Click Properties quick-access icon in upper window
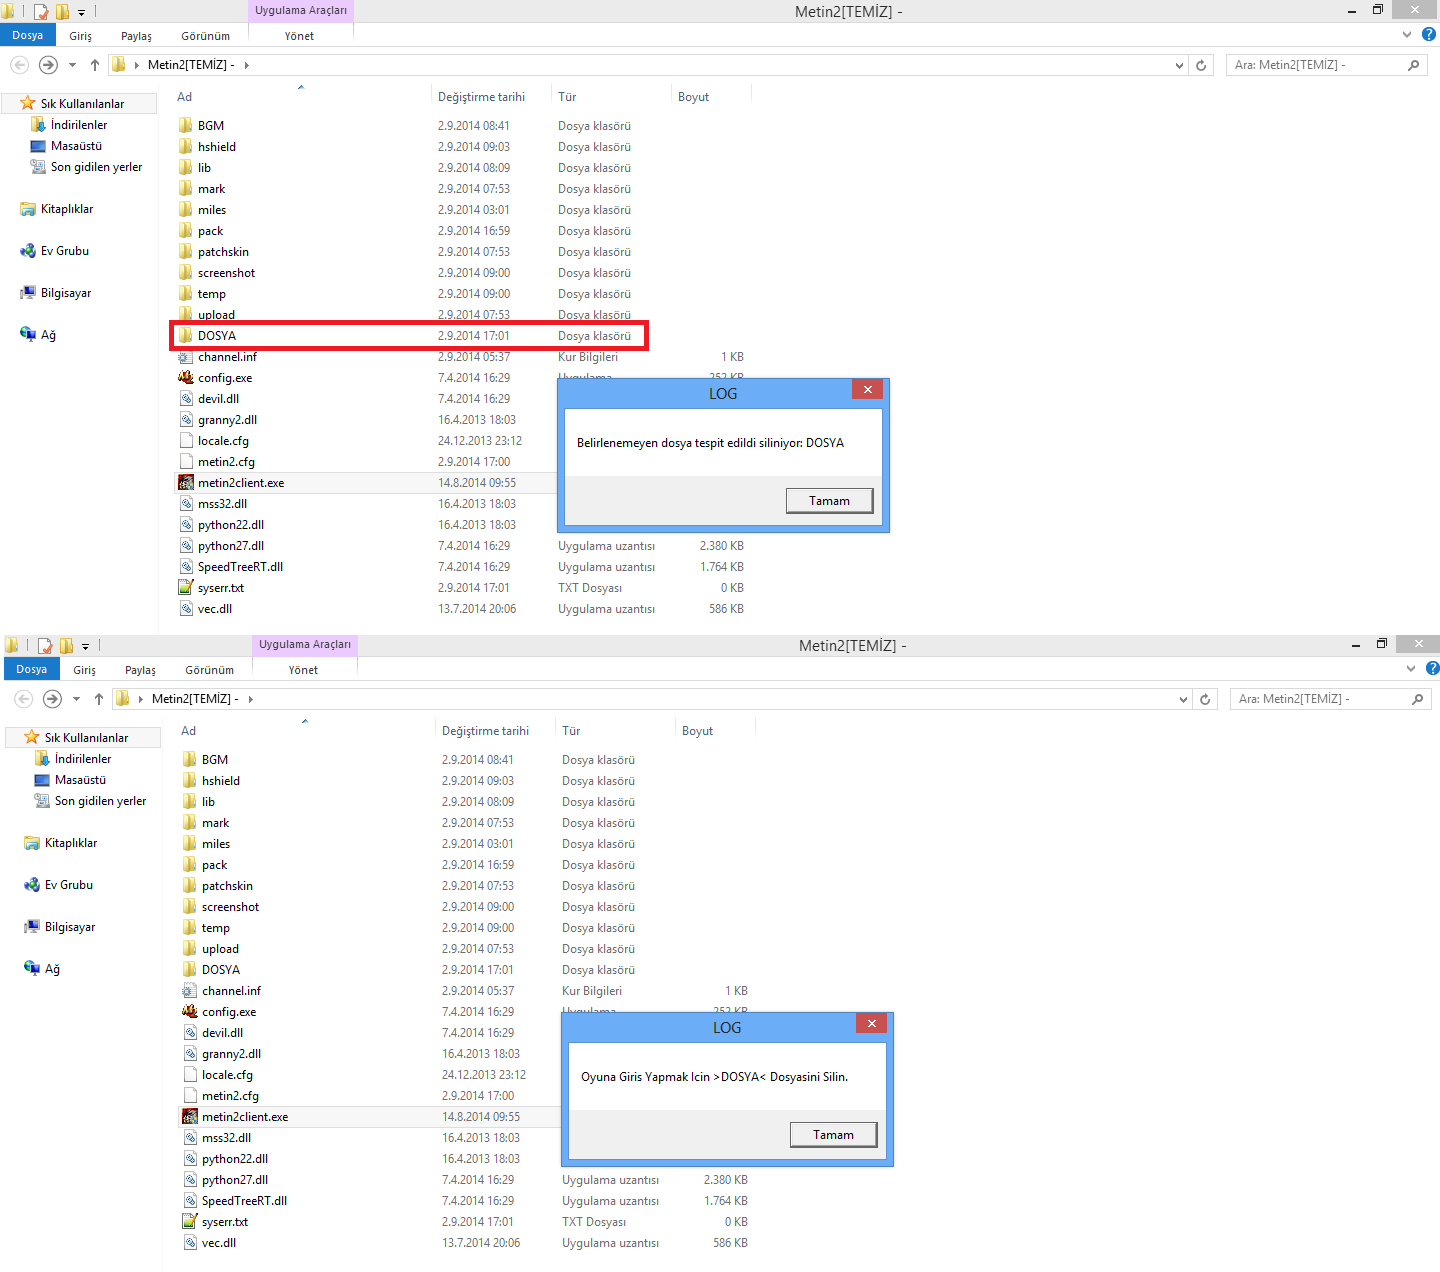Image resolution: width=1440 pixels, height=1272 pixels. [x=41, y=12]
